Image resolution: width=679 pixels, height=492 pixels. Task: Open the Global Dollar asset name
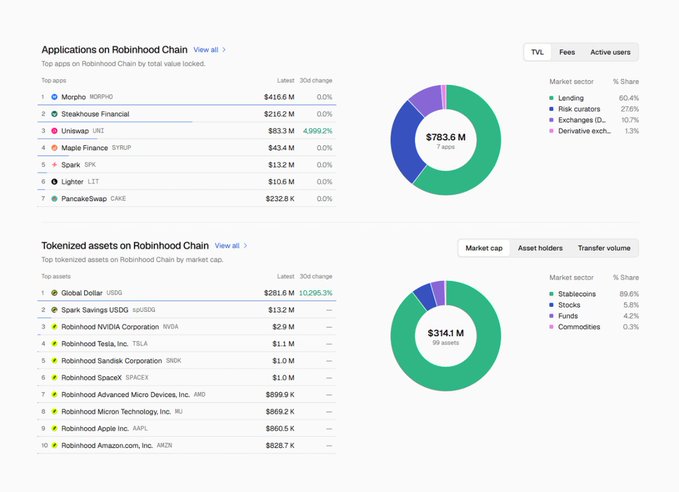click(x=82, y=293)
